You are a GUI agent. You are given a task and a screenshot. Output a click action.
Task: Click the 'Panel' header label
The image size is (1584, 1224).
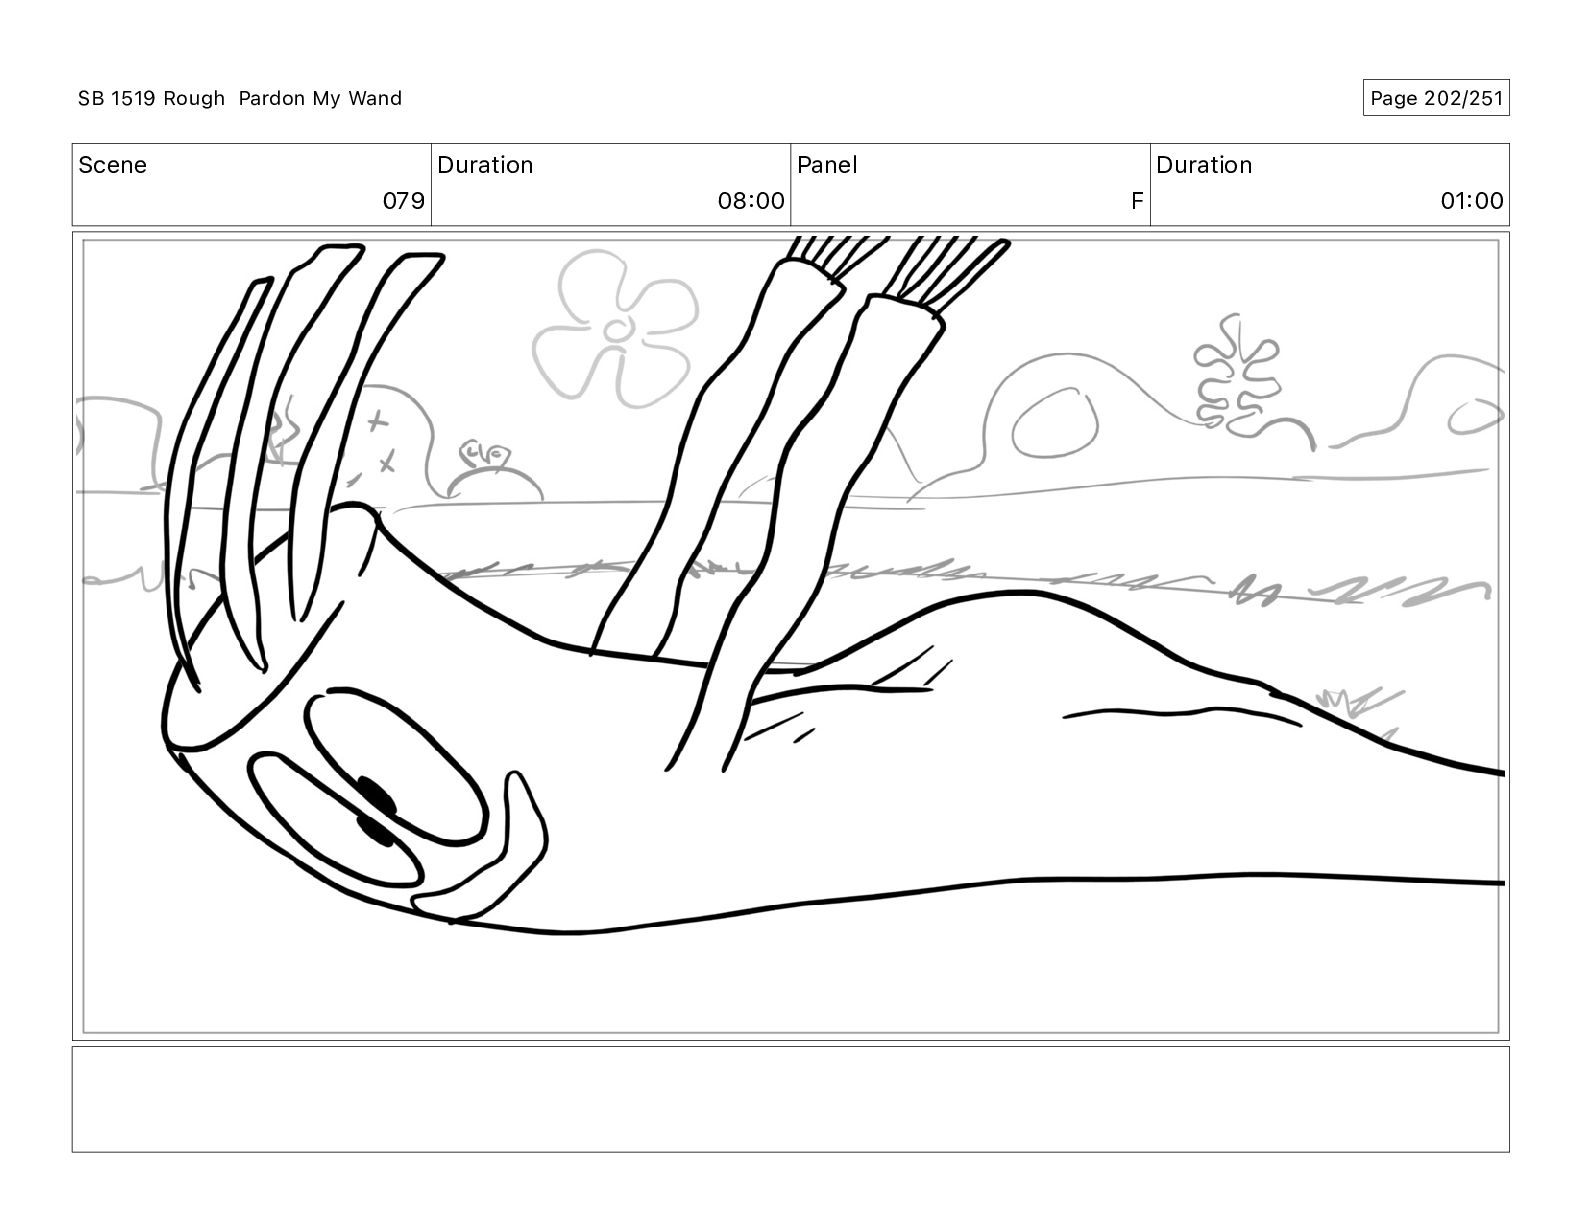point(827,165)
